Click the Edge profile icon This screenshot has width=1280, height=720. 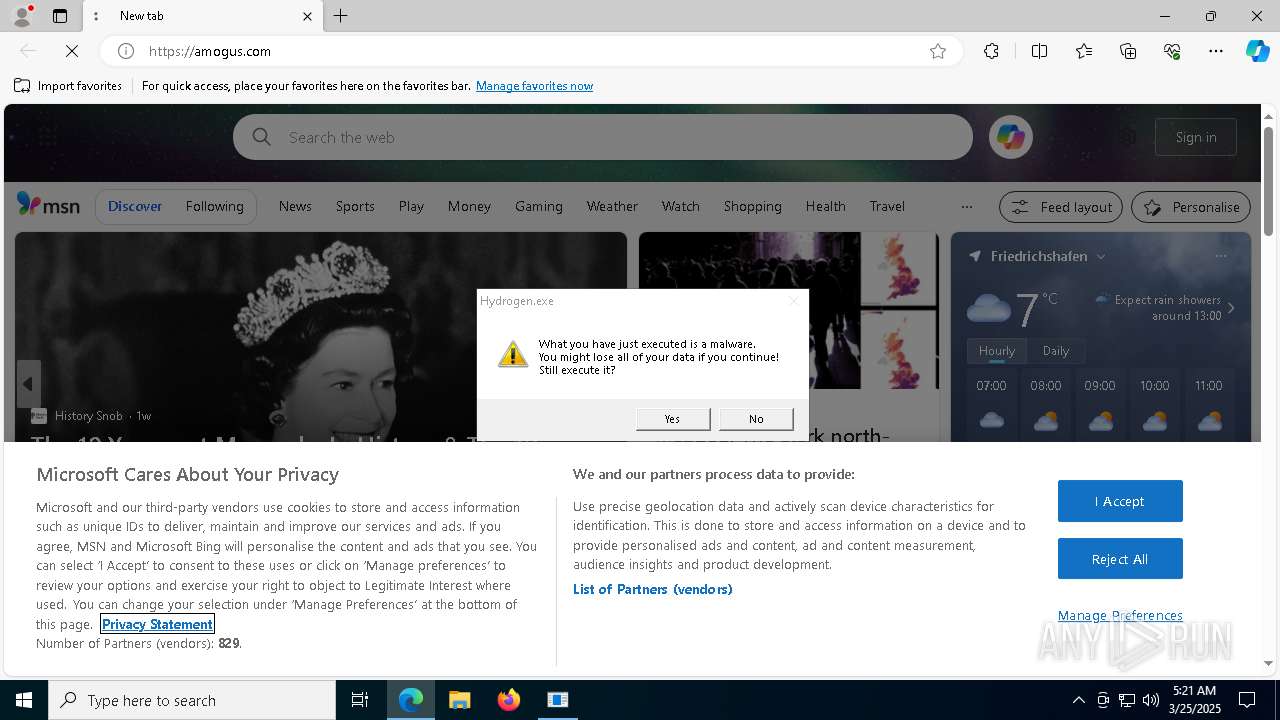click(x=22, y=16)
